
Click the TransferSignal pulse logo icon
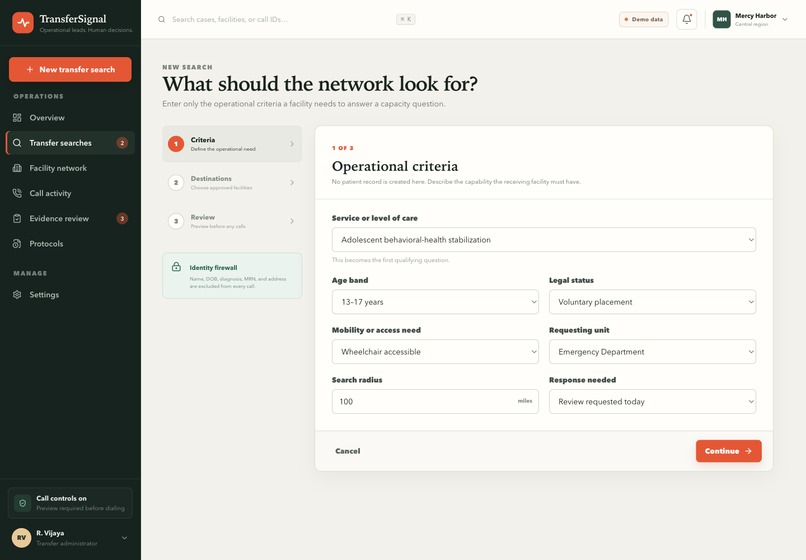[x=23, y=23]
